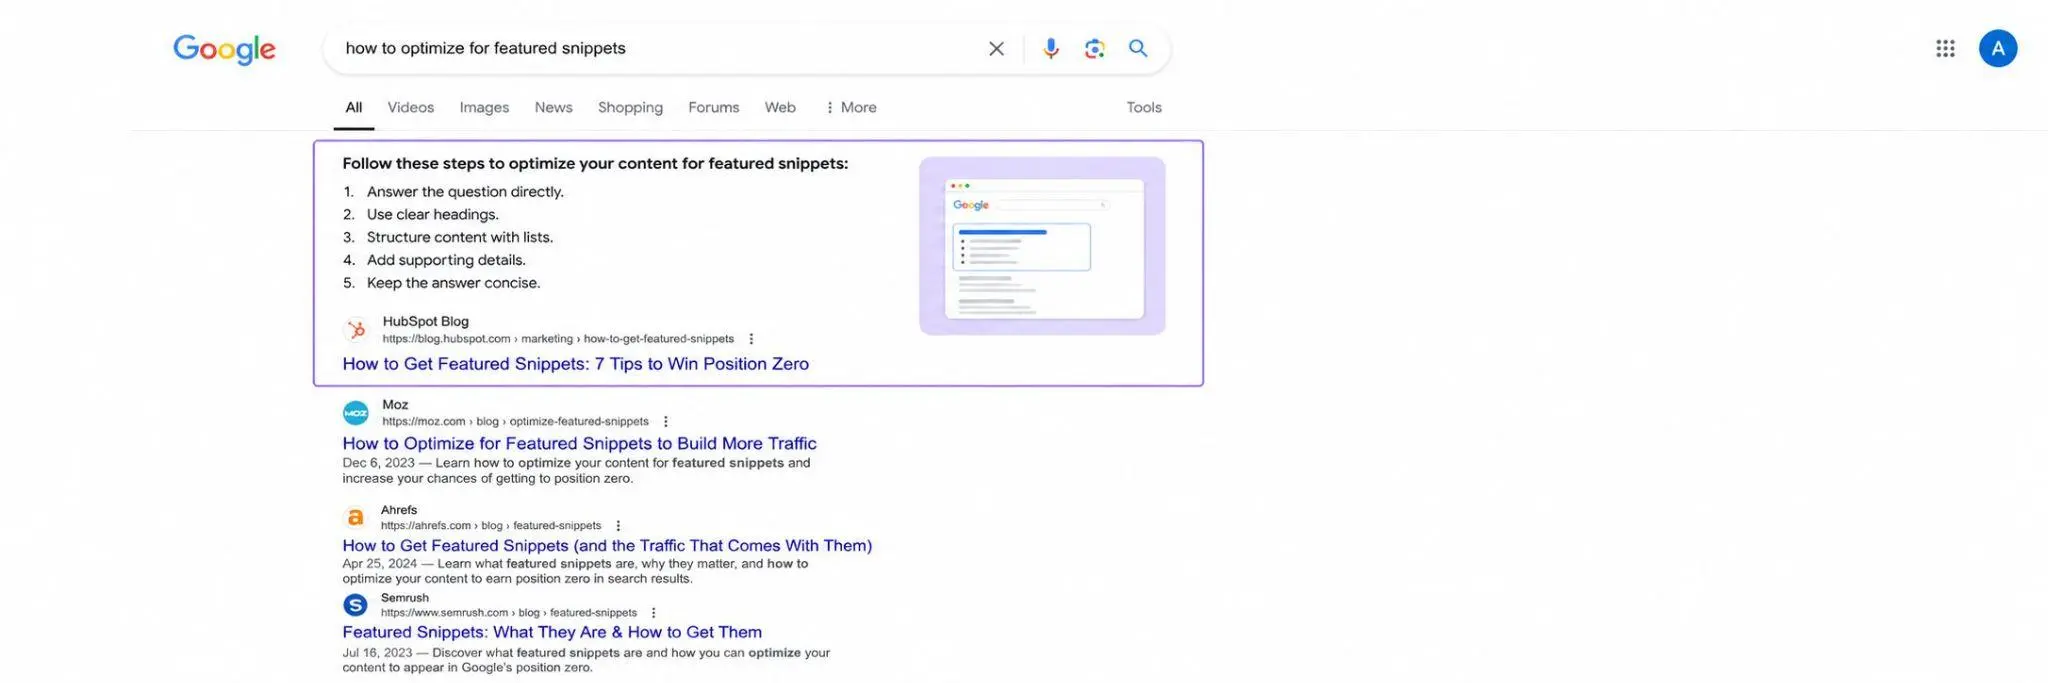
Task: Submit search with the magnifying glass icon
Action: [x=1138, y=48]
